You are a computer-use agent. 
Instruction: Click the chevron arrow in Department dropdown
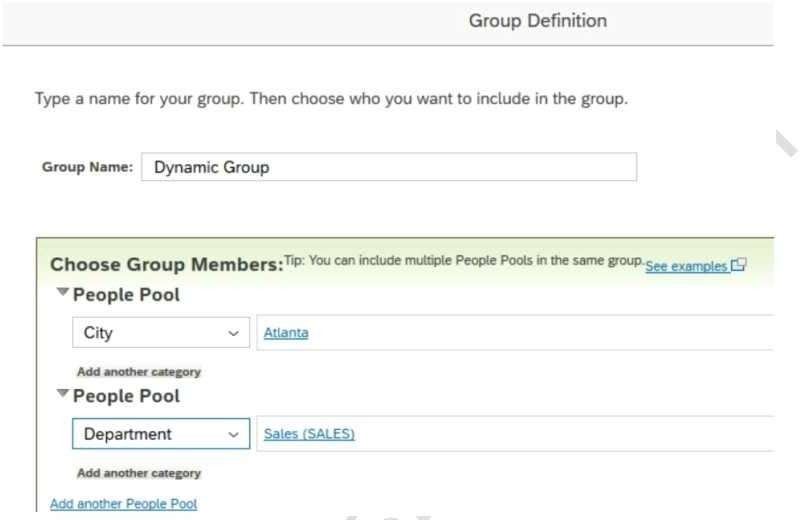[234, 434]
